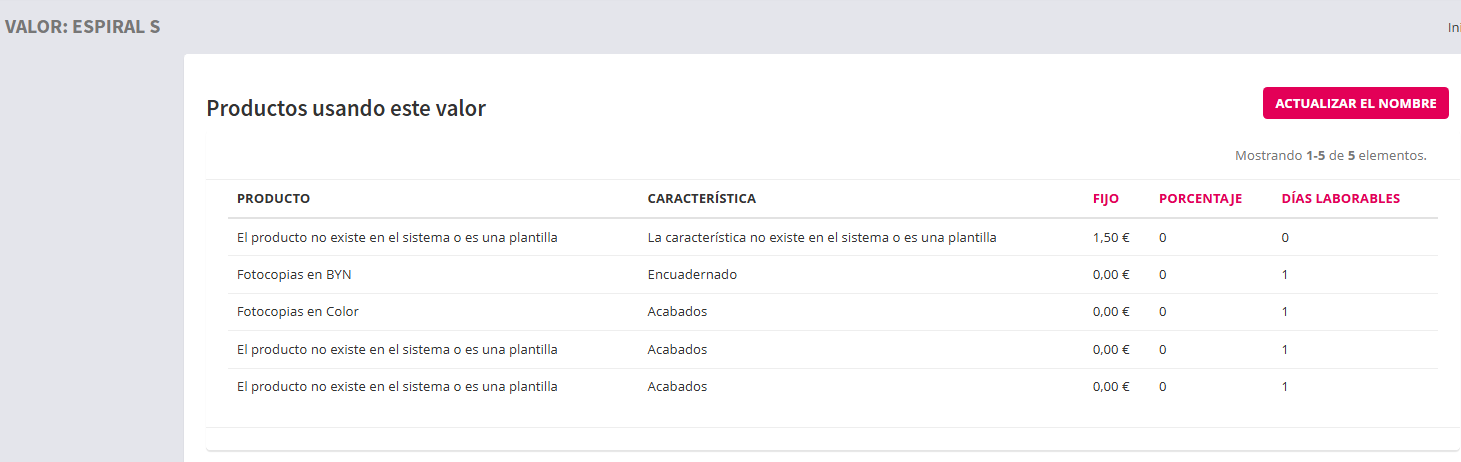
Task: Click the PRODUCTO column header
Action: 273,198
